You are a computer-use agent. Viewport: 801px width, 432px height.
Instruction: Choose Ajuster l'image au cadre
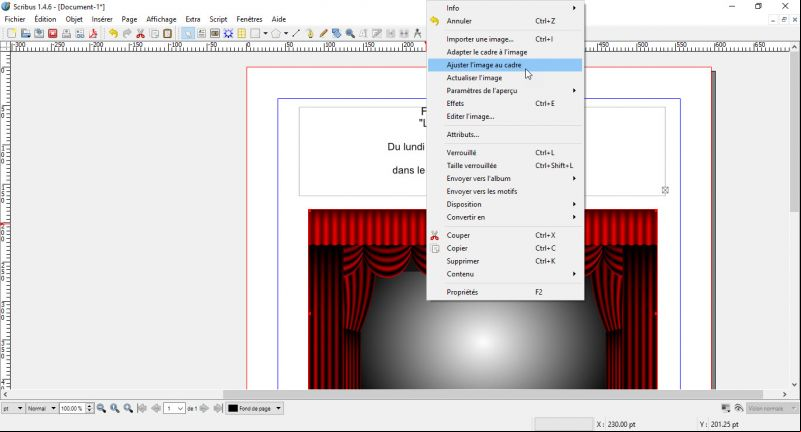pyautogui.click(x=505, y=65)
